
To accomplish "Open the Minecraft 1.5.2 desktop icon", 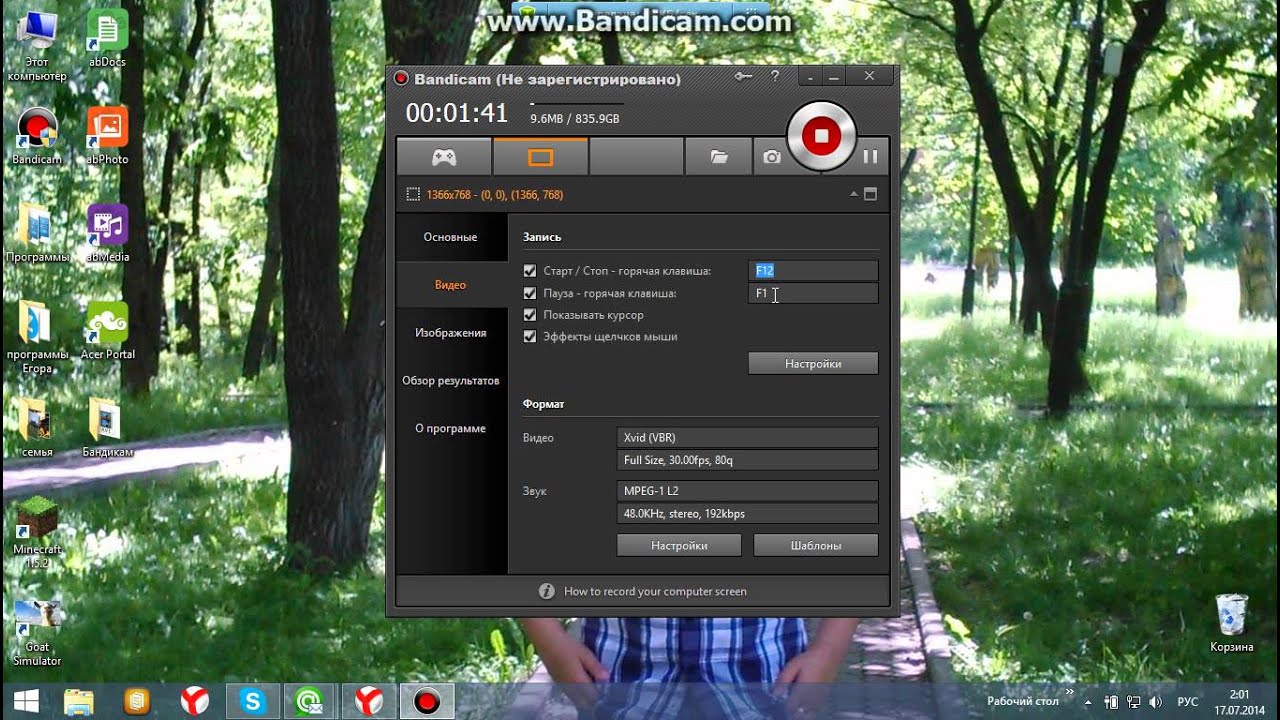I will tap(37, 533).
